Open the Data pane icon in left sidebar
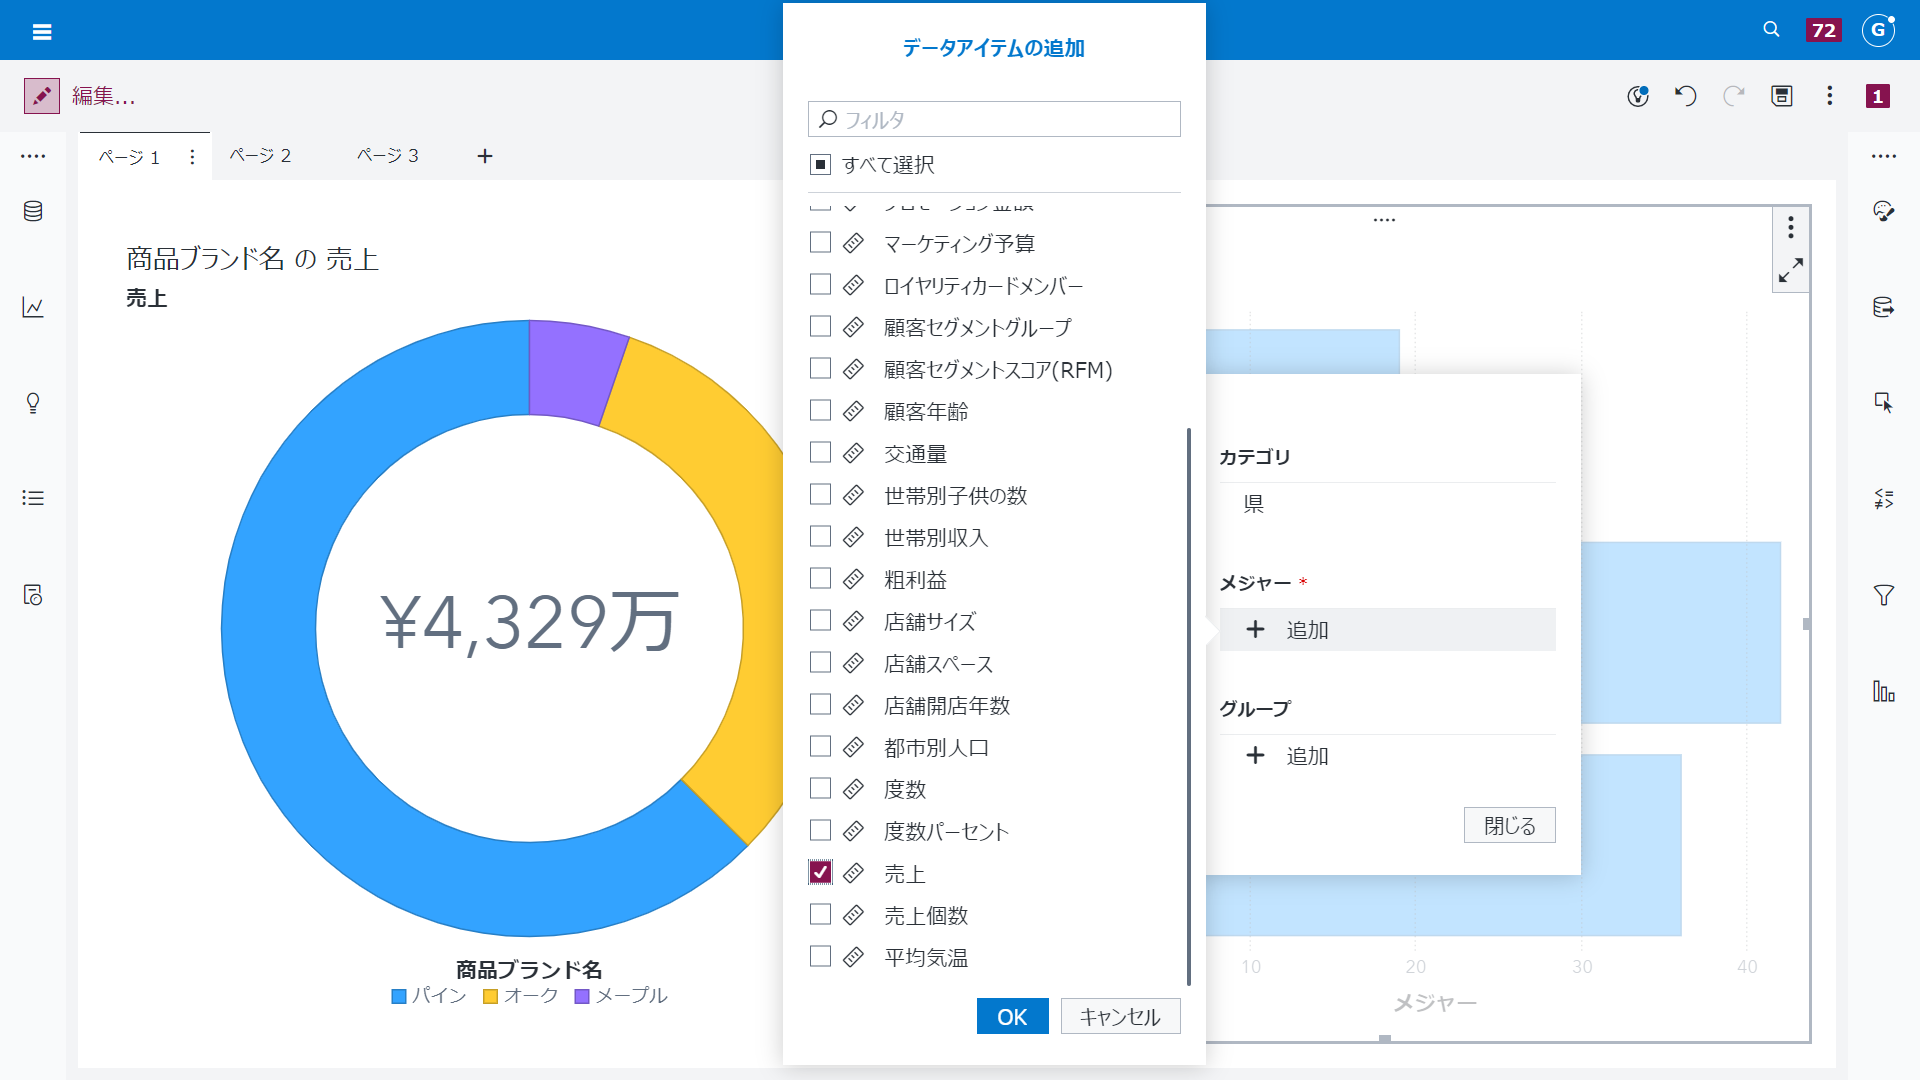Image resolution: width=1920 pixels, height=1080 pixels. (33, 211)
